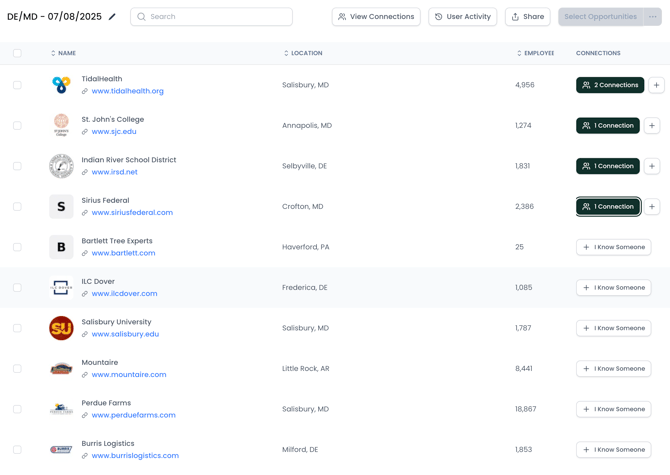Screen dimensions: 670x475
Task: Select the Perdue Farms row checkbox
Action: pyautogui.click(x=17, y=409)
